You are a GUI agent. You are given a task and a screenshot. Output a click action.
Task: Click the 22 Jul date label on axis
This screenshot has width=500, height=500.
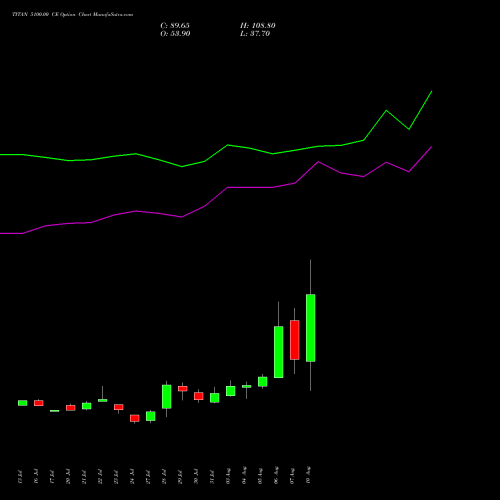tap(100, 476)
